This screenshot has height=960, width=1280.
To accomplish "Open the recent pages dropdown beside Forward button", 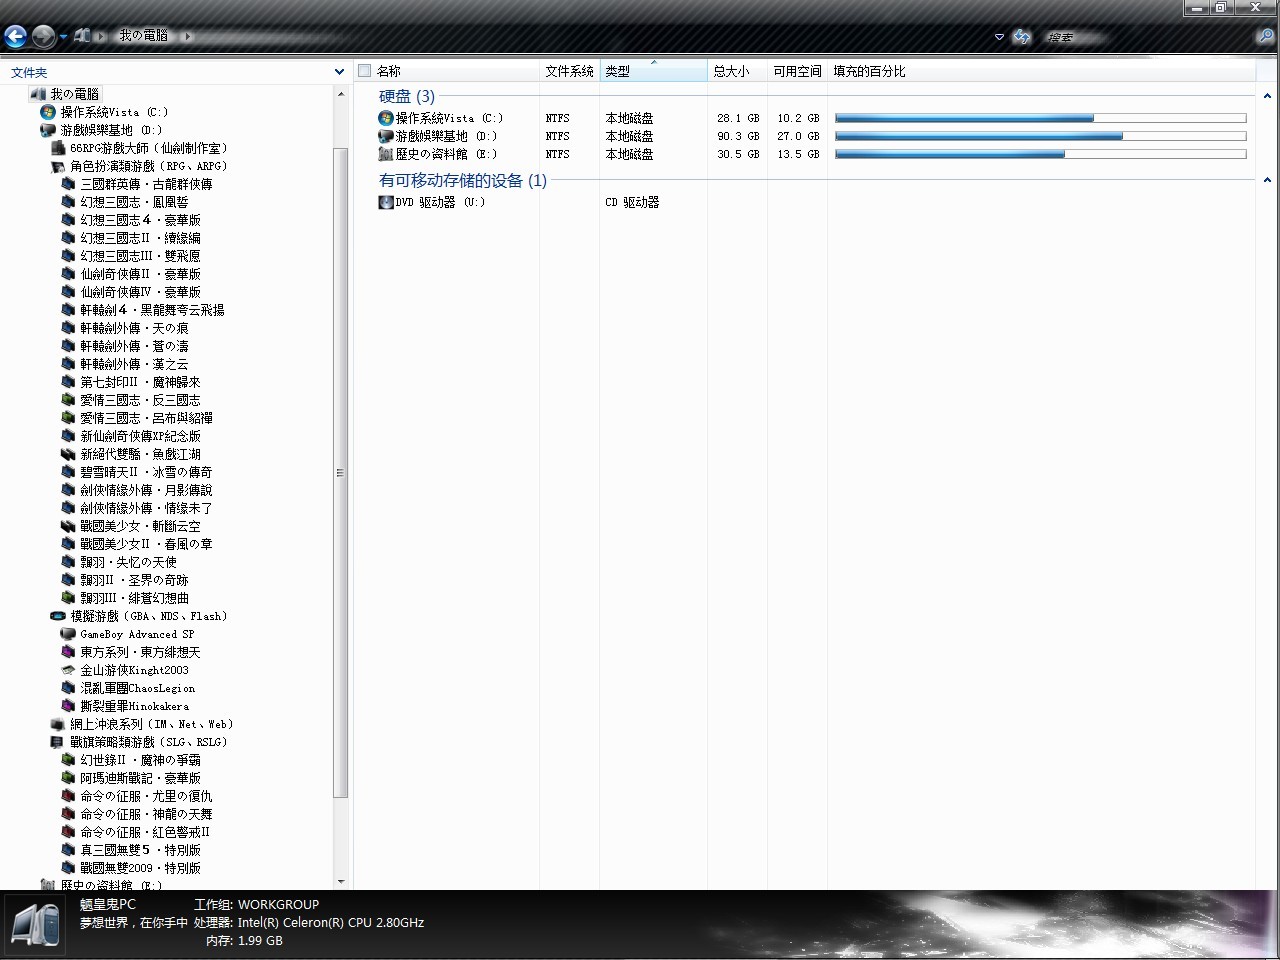I will point(63,37).
